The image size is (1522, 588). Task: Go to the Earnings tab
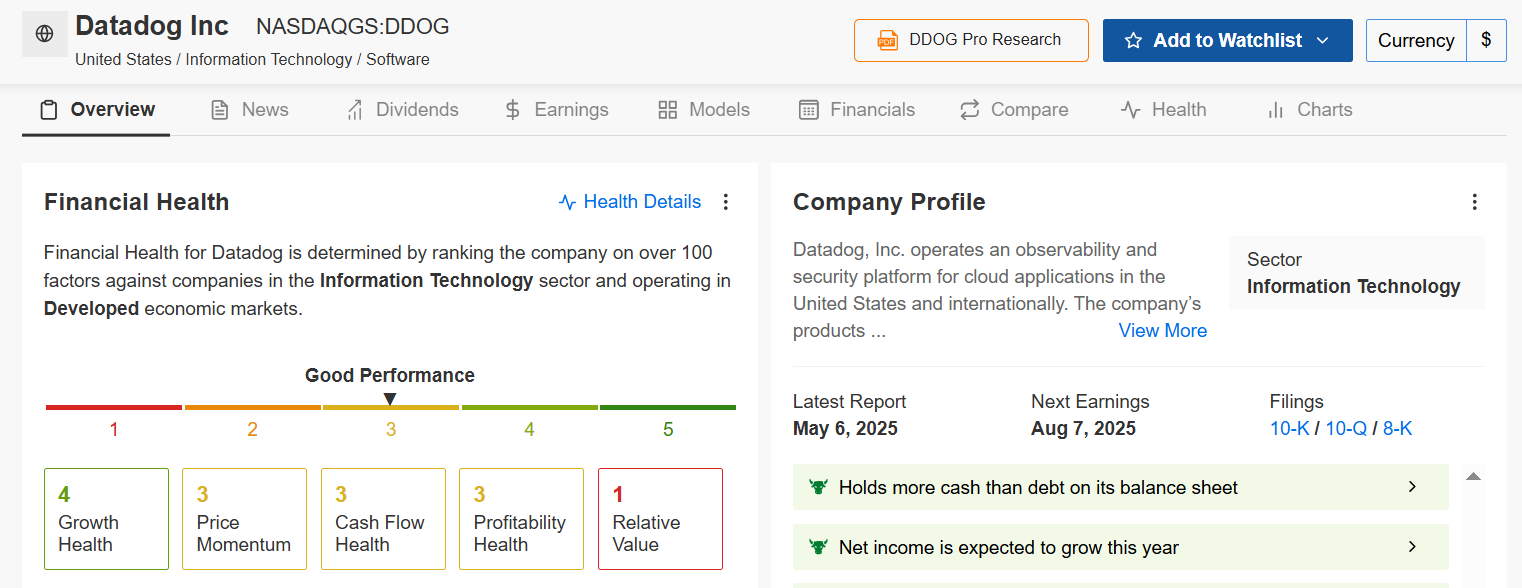[556, 110]
